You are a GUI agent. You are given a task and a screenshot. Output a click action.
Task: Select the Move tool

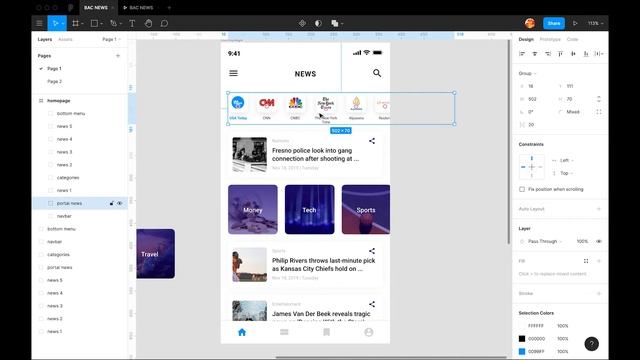(55, 23)
